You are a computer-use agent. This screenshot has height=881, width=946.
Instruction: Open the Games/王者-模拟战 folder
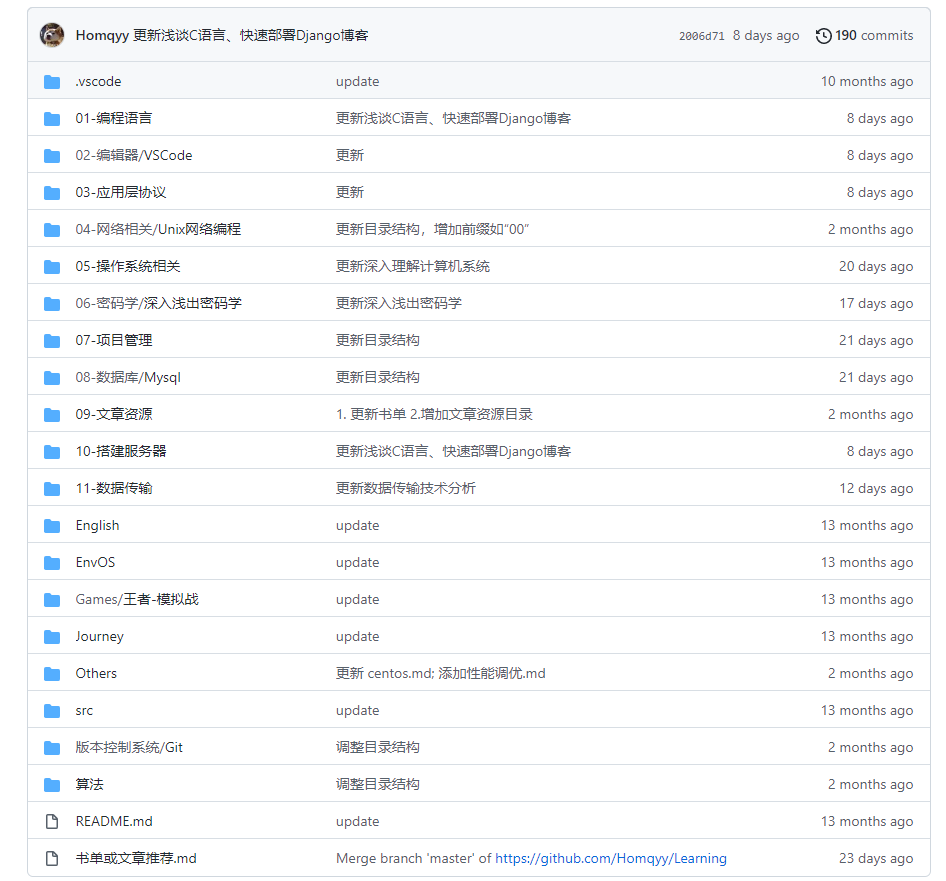pos(136,600)
